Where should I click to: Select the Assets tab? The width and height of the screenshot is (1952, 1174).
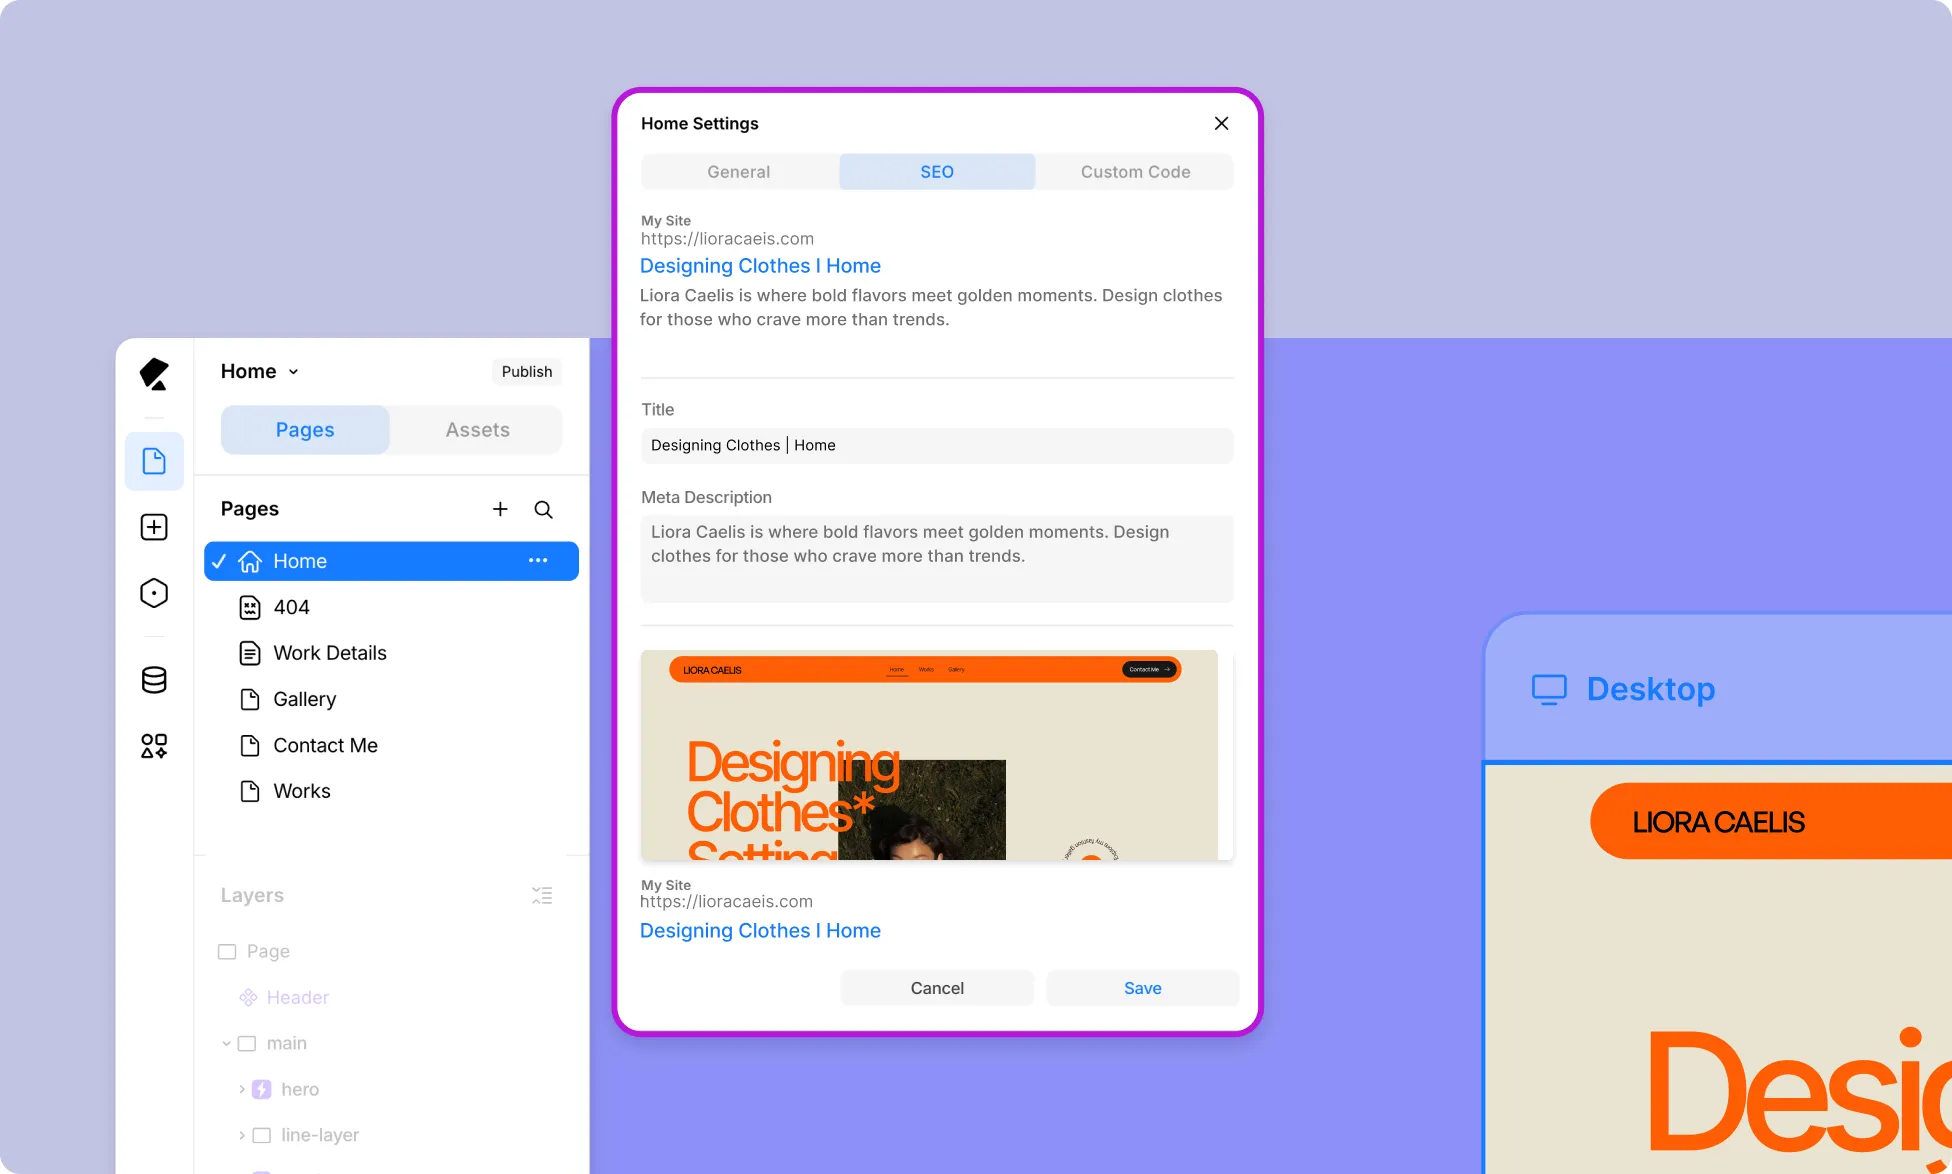[477, 430]
